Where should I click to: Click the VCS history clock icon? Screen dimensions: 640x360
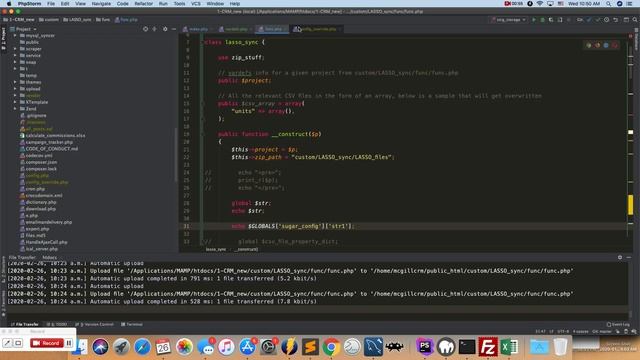tap(607, 20)
